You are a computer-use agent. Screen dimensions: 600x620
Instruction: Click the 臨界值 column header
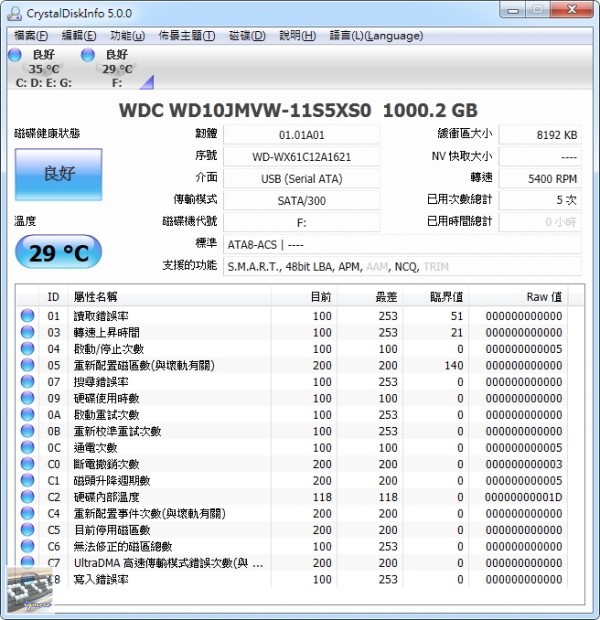pos(435,297)
